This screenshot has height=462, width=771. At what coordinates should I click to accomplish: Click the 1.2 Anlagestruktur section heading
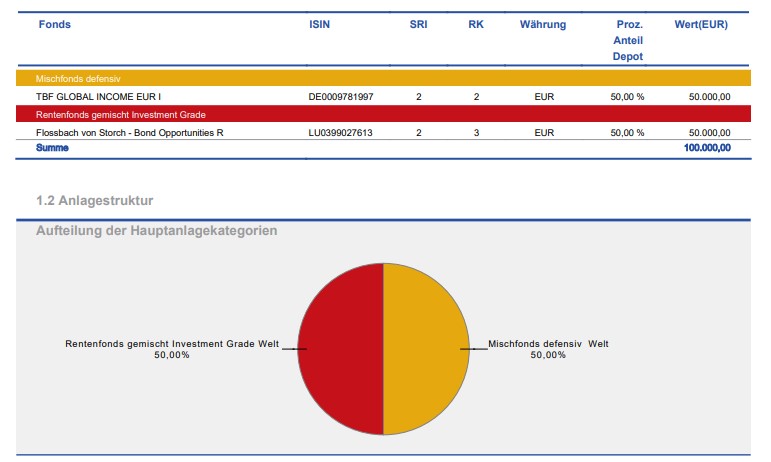pos(95,201)
